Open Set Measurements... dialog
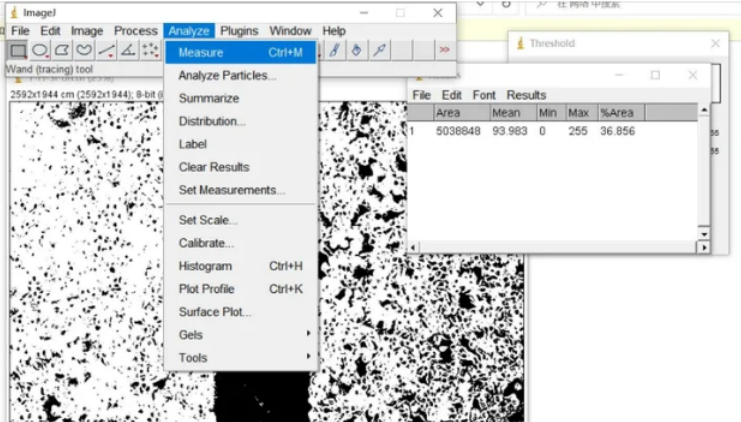 coord(231,190)
